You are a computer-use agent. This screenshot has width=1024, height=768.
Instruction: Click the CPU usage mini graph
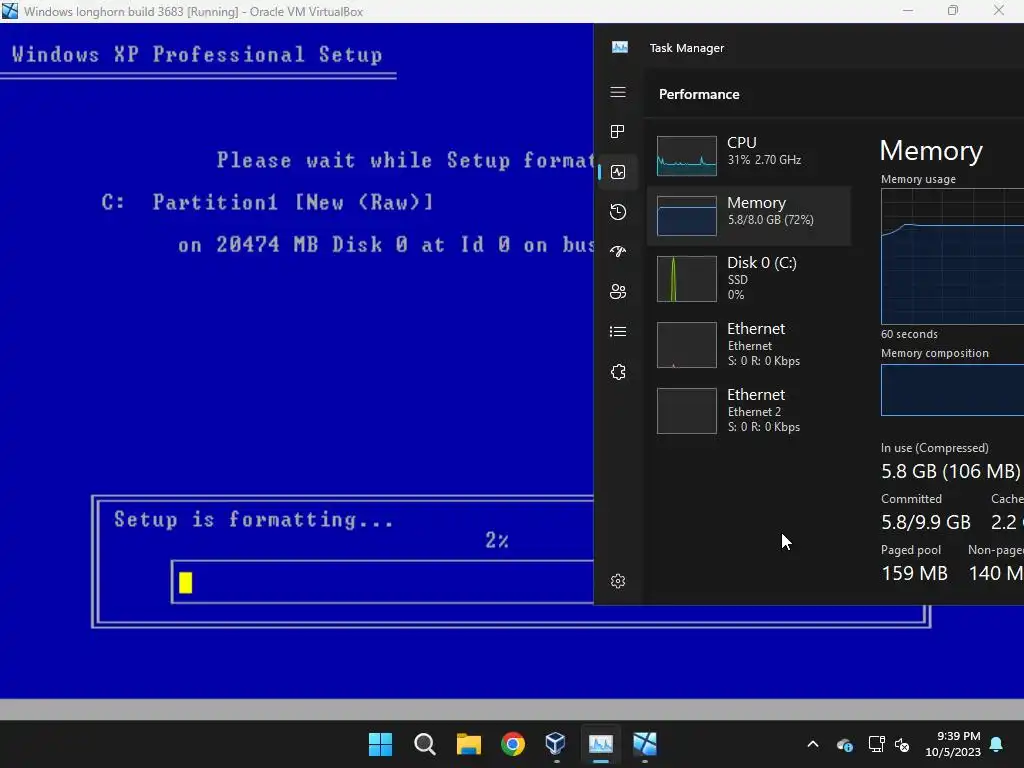coord(686,156)
